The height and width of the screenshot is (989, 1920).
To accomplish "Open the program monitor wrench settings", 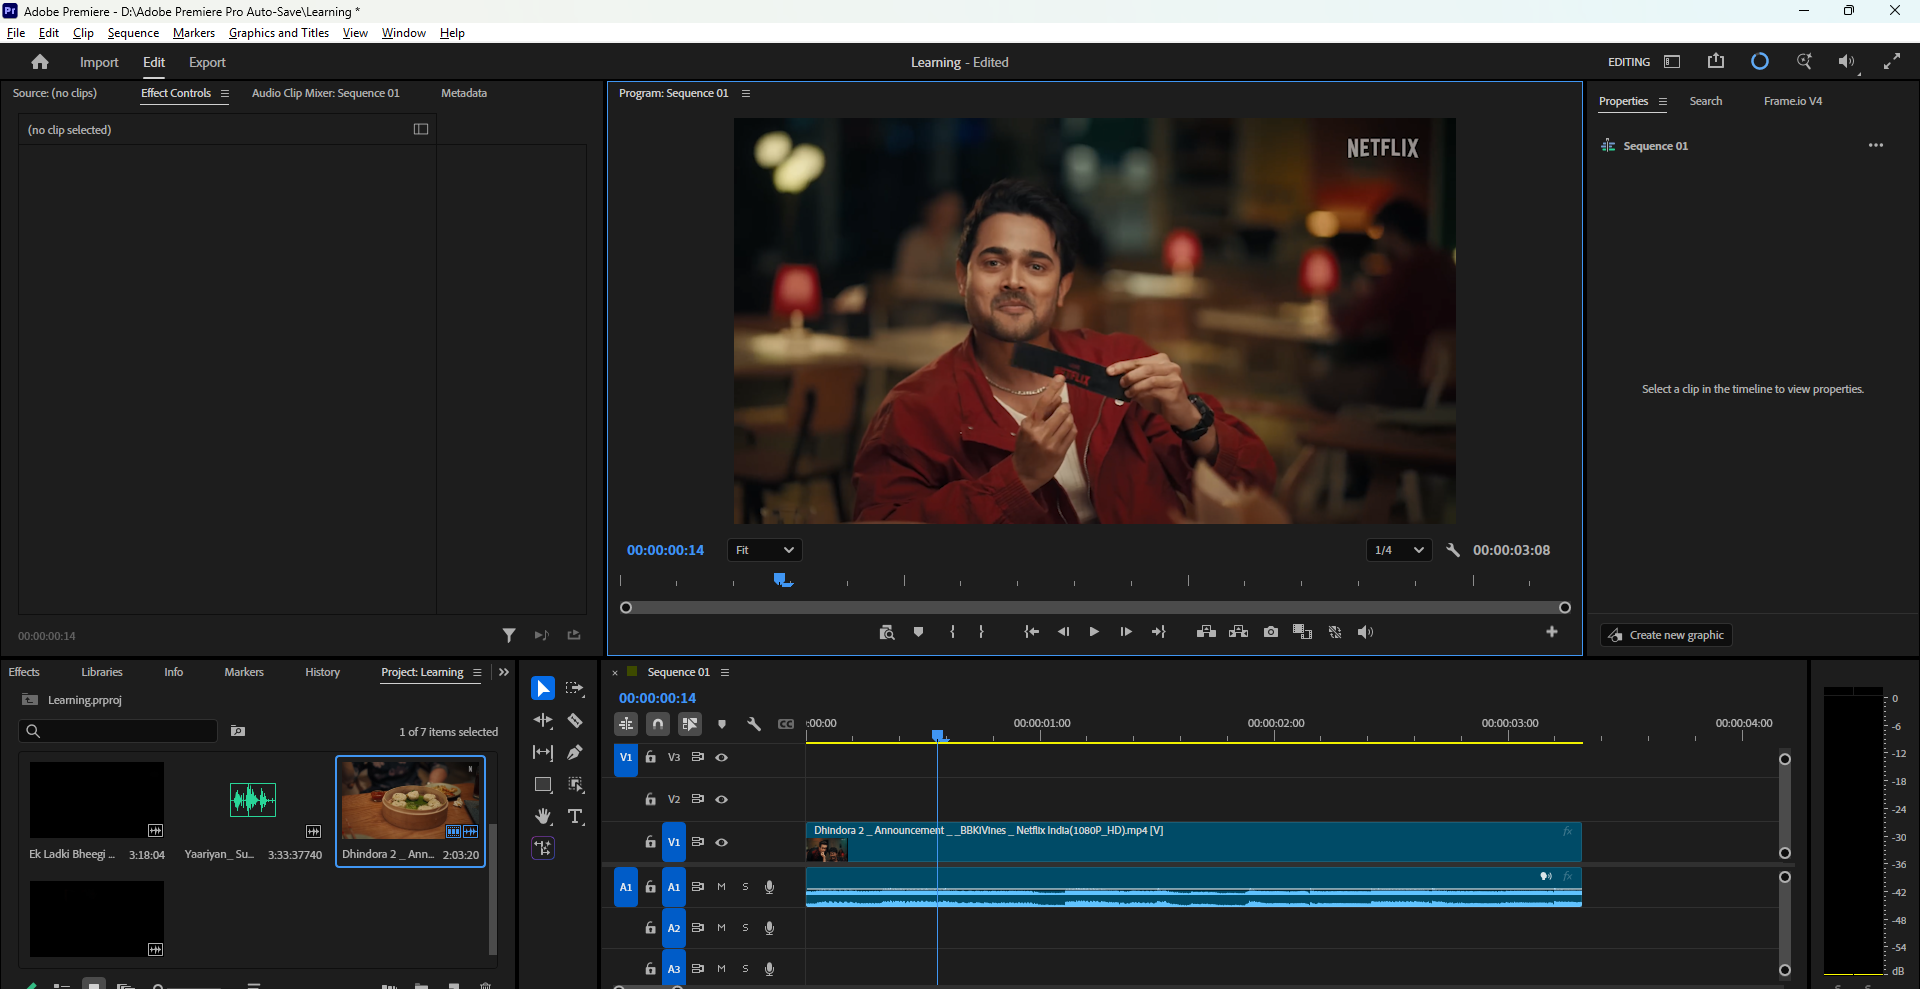I will tap(1453, 550).
